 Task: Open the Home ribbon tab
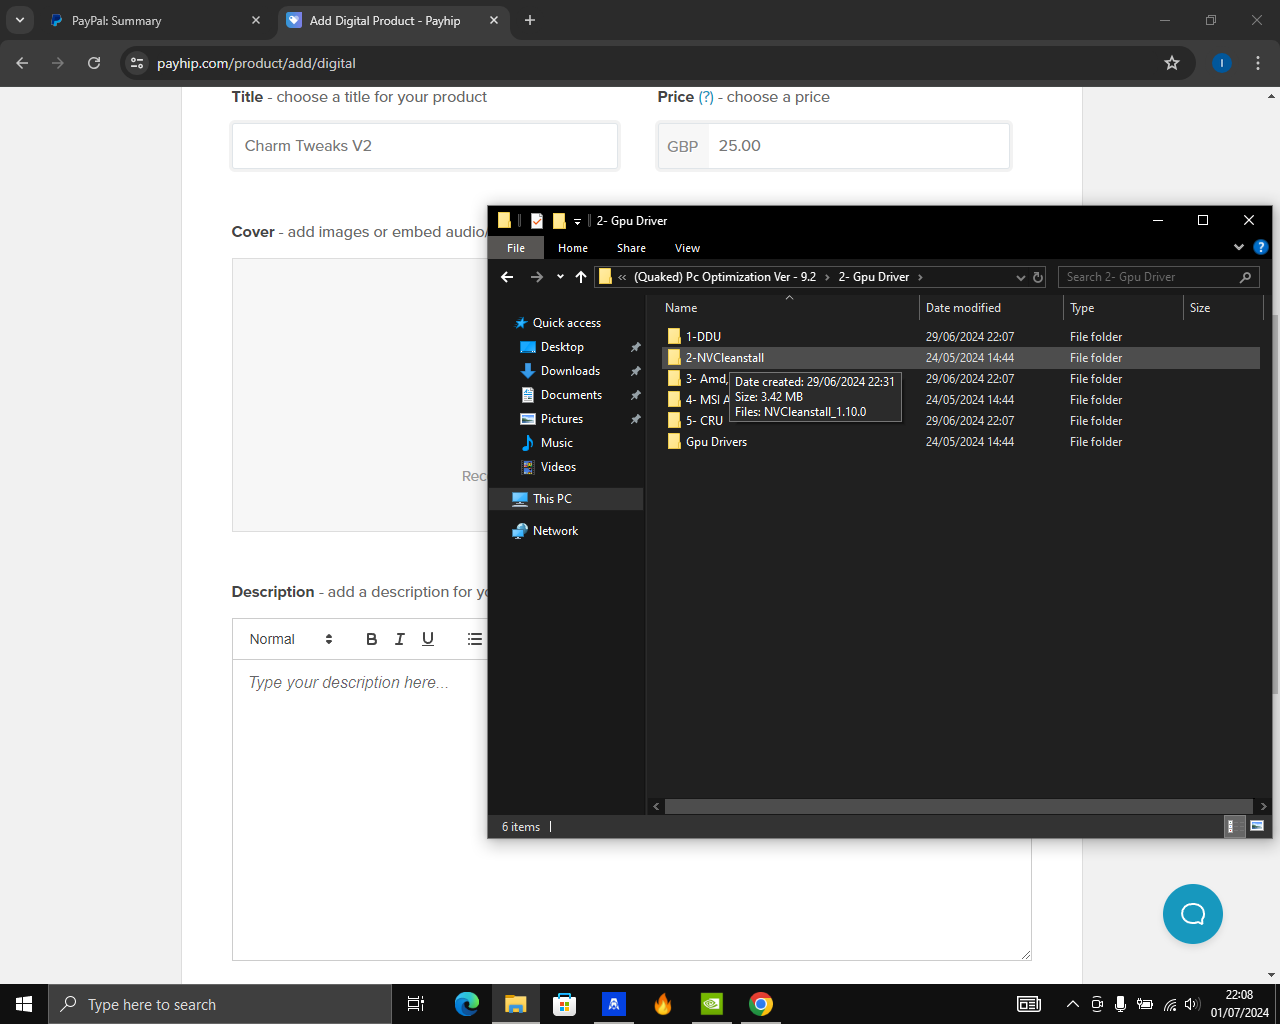[x=573, y=248]
